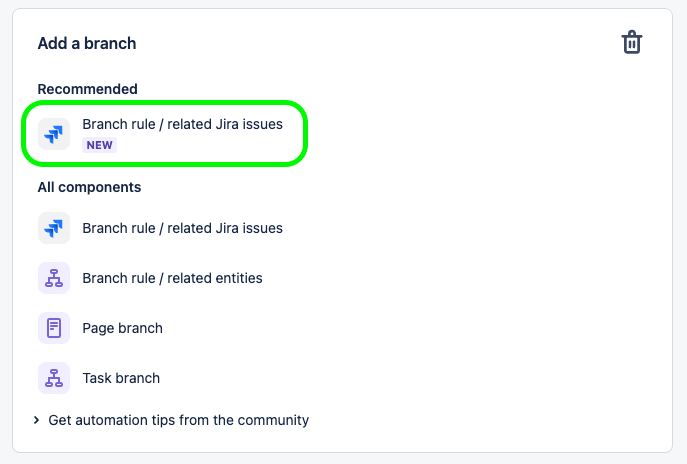
Task: Click the 'All components' section heading
Action: (89, 187)
